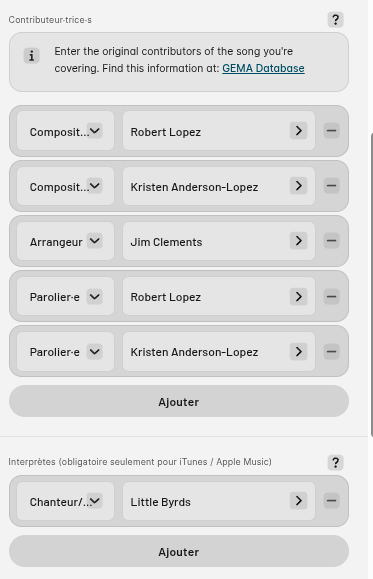The height and width of the screenshot is (579, 373).
Task: Remove the Little Byrds performer row
Action: click(x=332, y=501)
